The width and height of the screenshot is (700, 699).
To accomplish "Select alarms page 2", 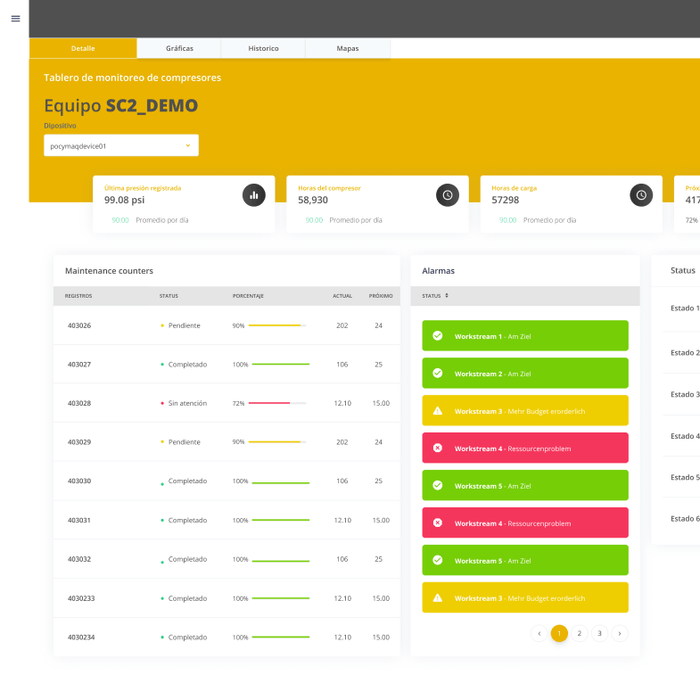I will click(x=579, y=633).
